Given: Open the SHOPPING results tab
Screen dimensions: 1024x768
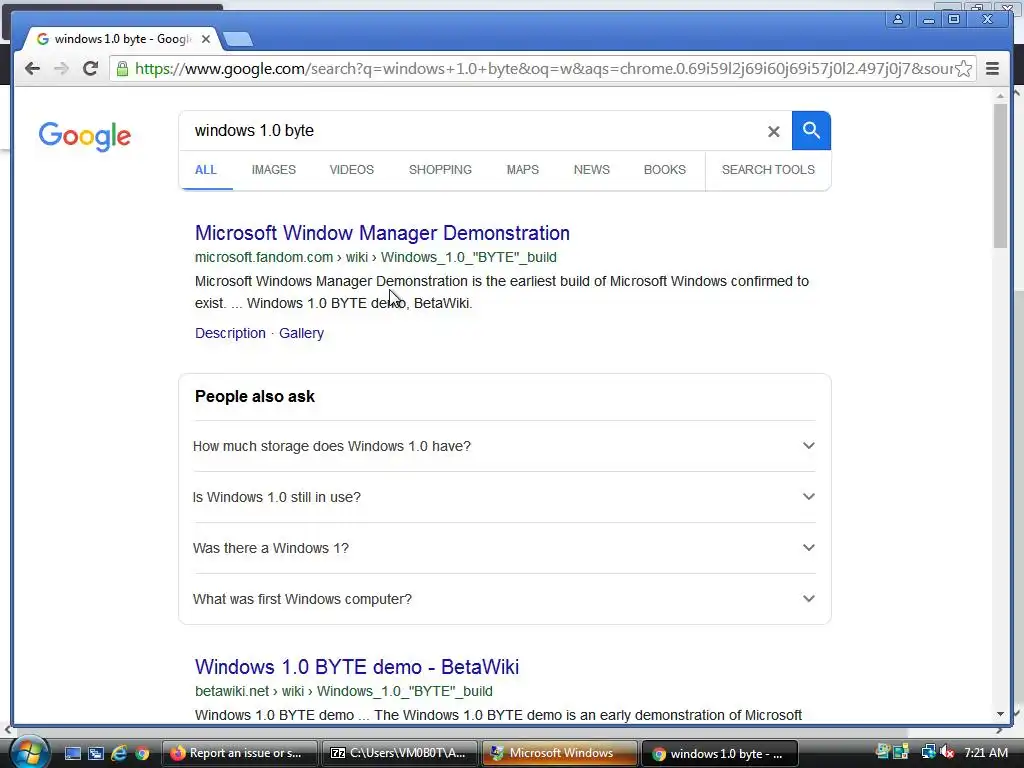Looking at the screenshot, I should pos(440,170).
